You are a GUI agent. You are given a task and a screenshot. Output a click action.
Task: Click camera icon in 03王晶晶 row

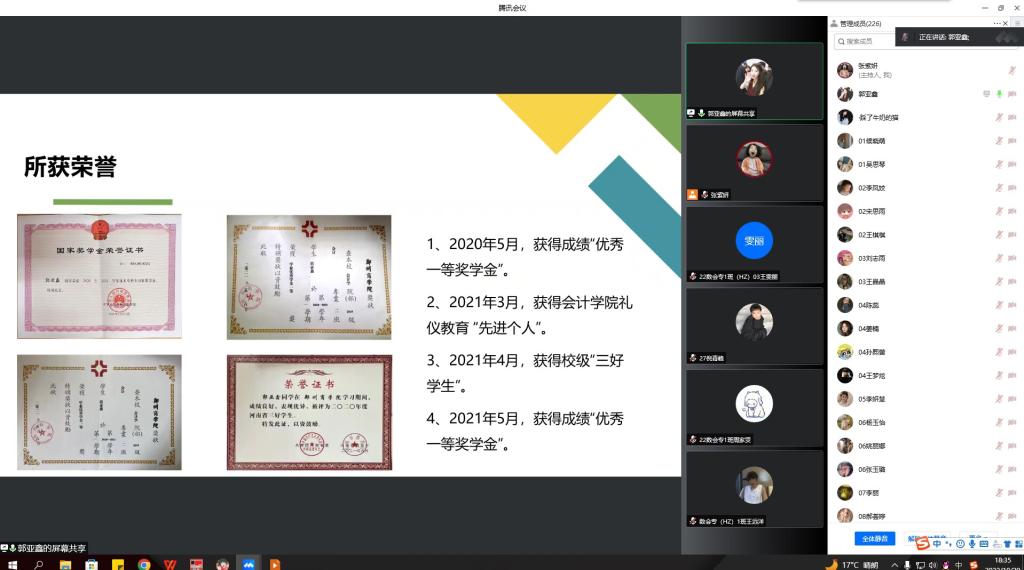[x=1012, y=282]
